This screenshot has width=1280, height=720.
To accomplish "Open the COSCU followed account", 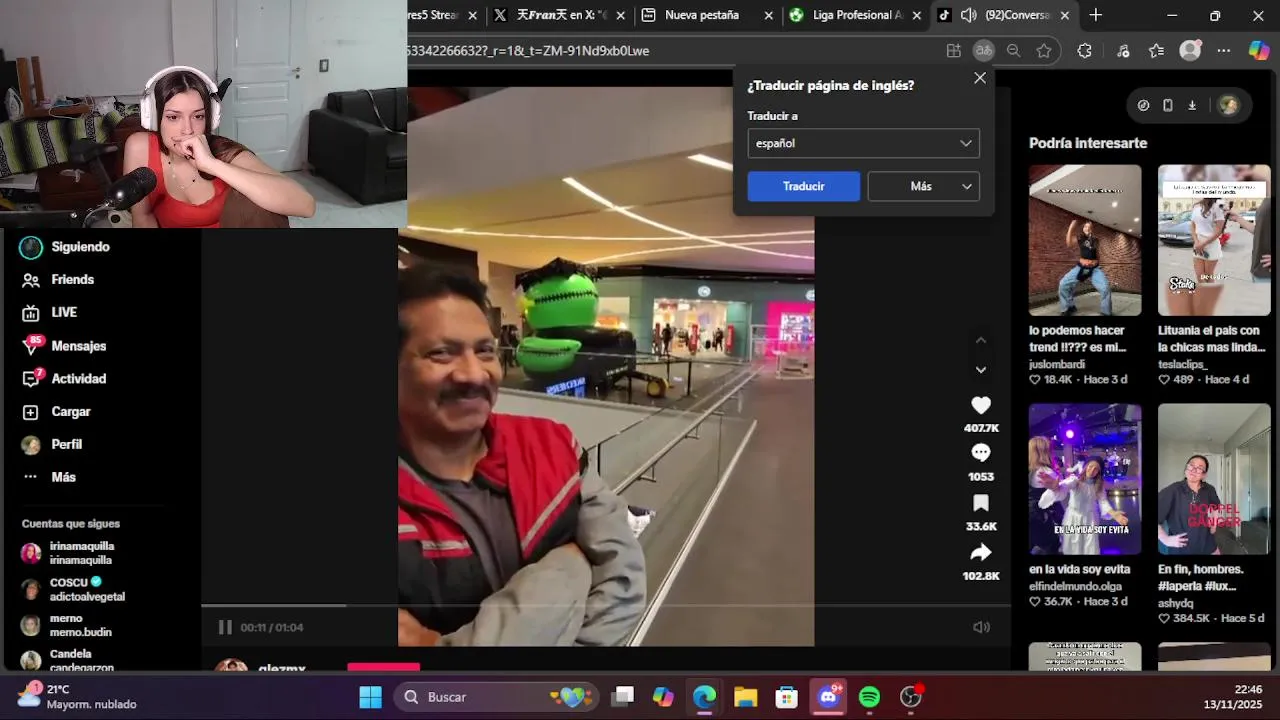I will point(73,589).
